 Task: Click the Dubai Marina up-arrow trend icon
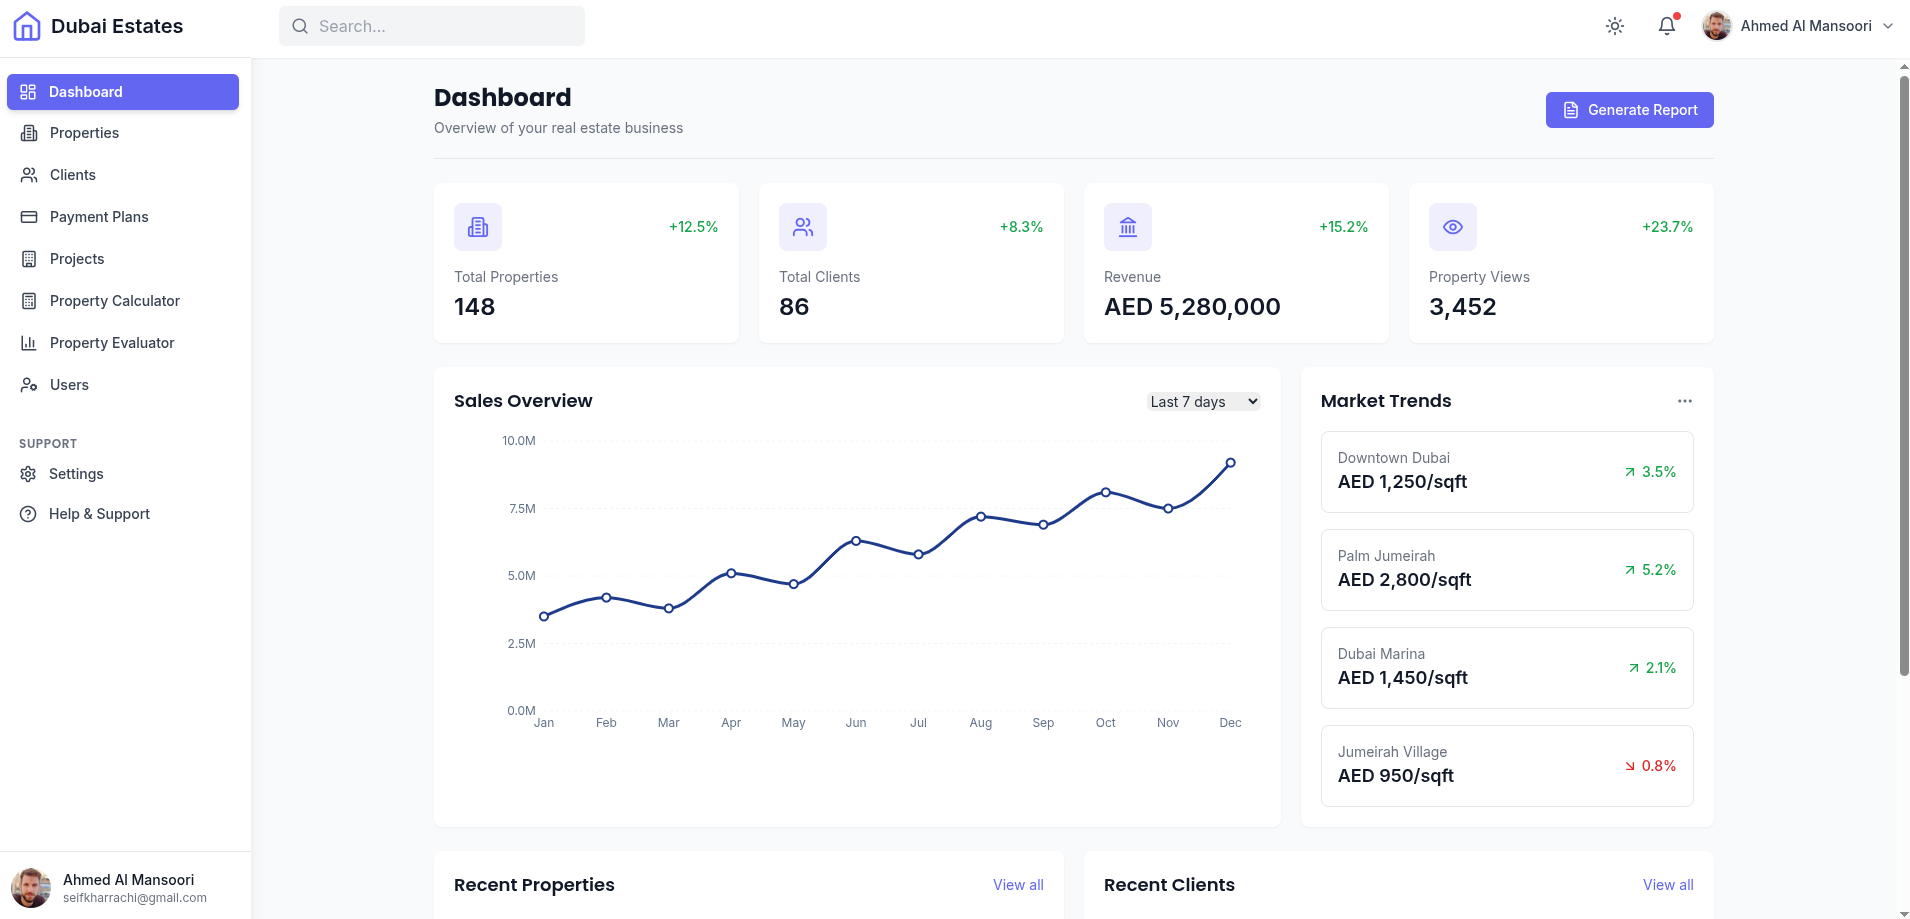(x=1634, y=668)
